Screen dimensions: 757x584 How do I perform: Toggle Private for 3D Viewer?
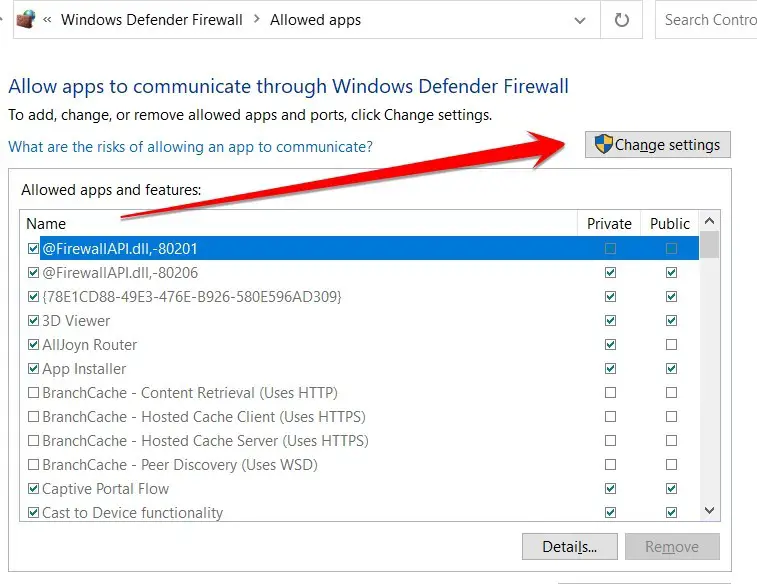[x=610, y=320]
